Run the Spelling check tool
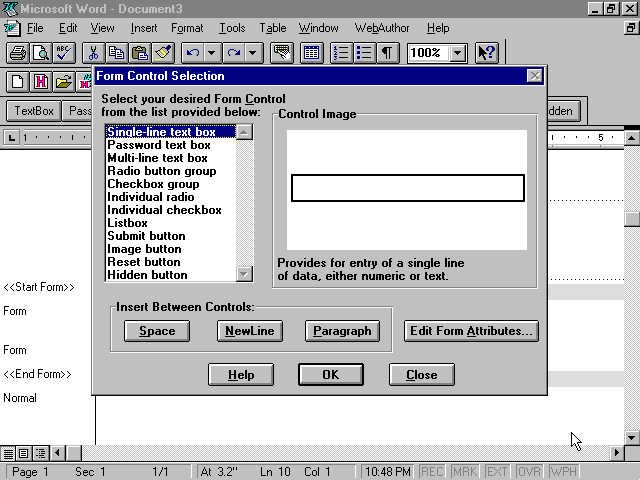Viewport: 640px width, 480px height. pos(63,53)
